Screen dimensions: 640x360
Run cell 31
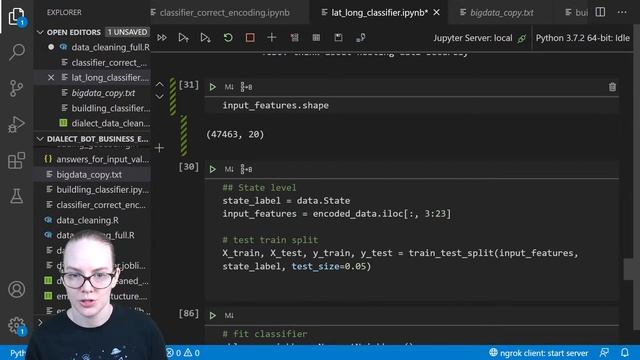212,87
